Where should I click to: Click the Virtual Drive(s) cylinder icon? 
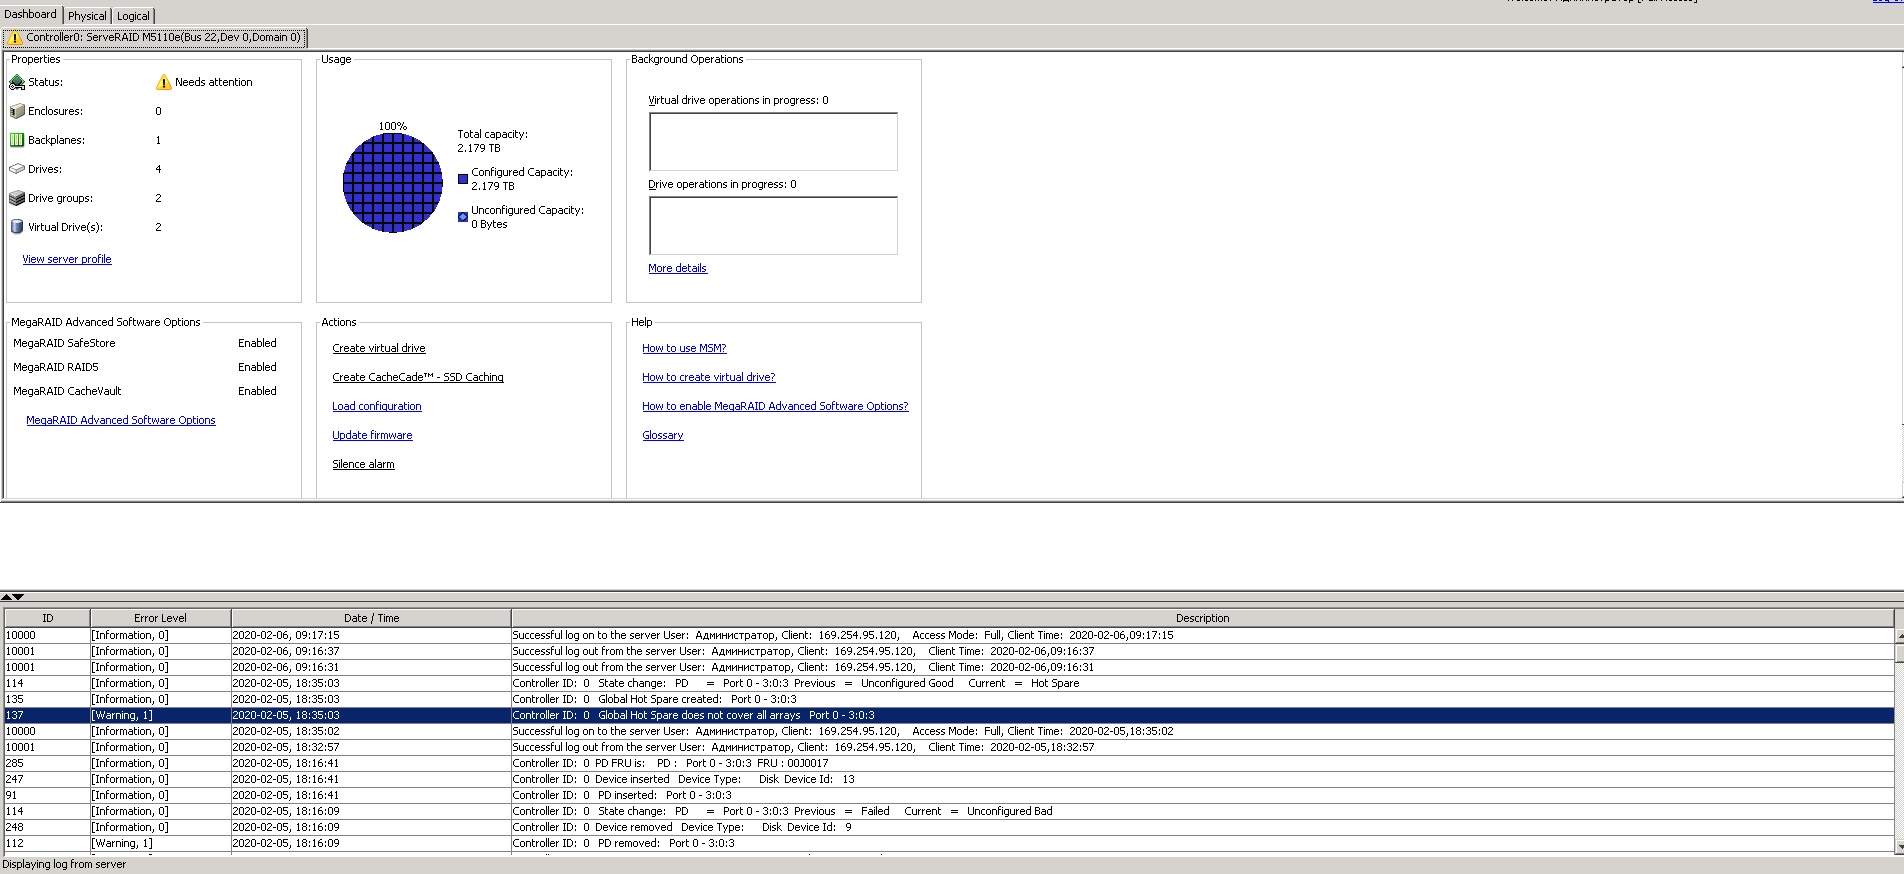tap(17, 227)
